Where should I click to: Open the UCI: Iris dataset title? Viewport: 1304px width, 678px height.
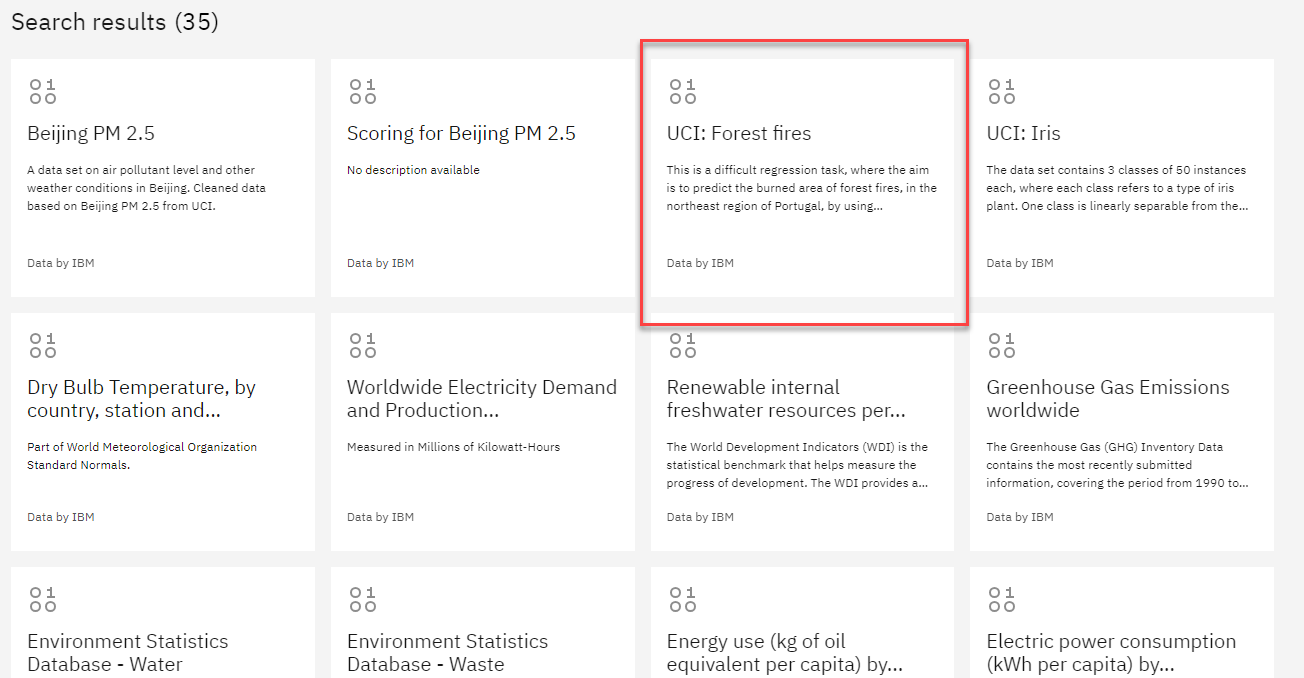[1023, 134]
